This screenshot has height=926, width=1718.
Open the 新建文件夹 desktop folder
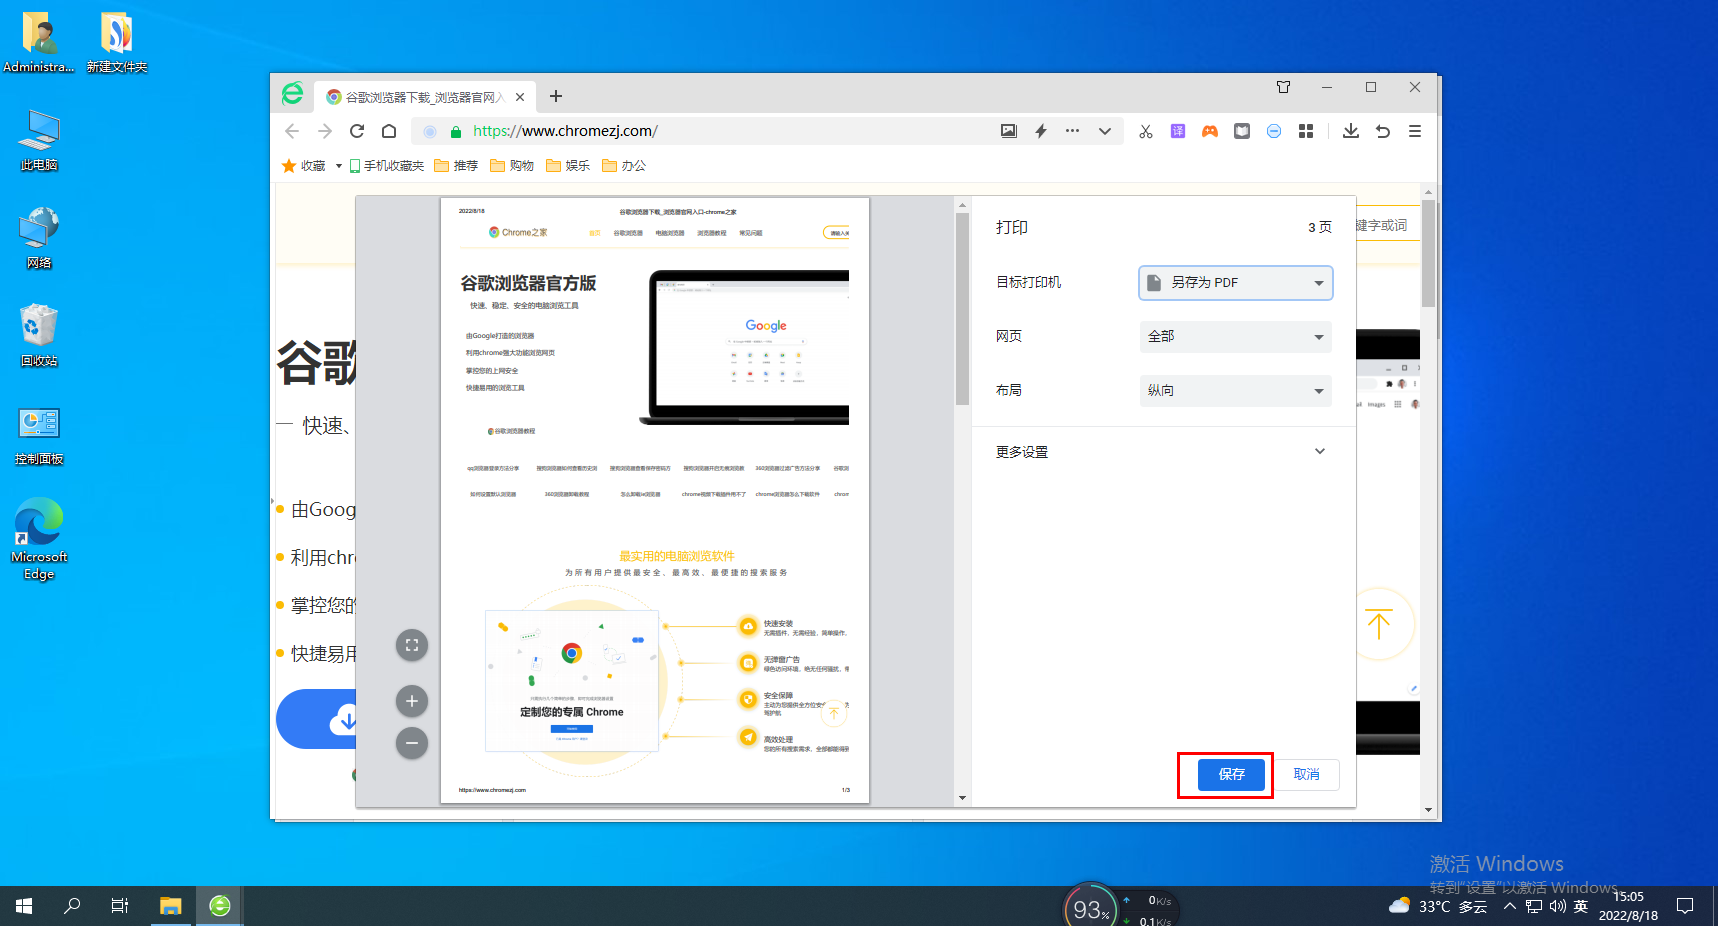point(117,43)
